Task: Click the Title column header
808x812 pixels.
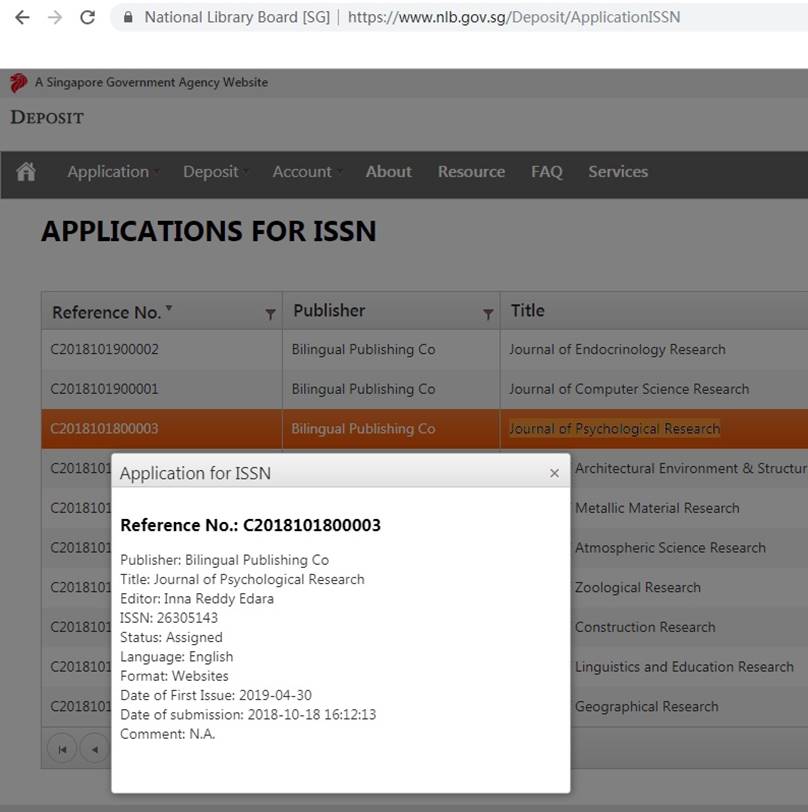Action: tap(527, 311)
